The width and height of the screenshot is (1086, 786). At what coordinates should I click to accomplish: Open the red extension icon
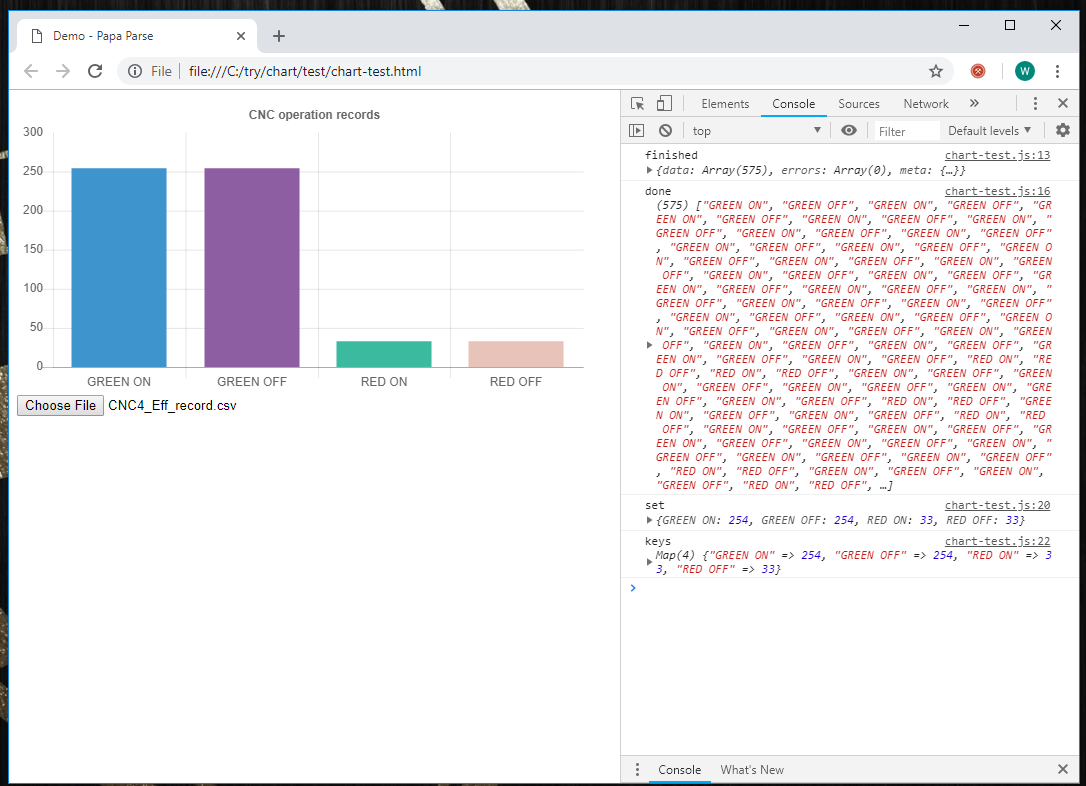978,71
